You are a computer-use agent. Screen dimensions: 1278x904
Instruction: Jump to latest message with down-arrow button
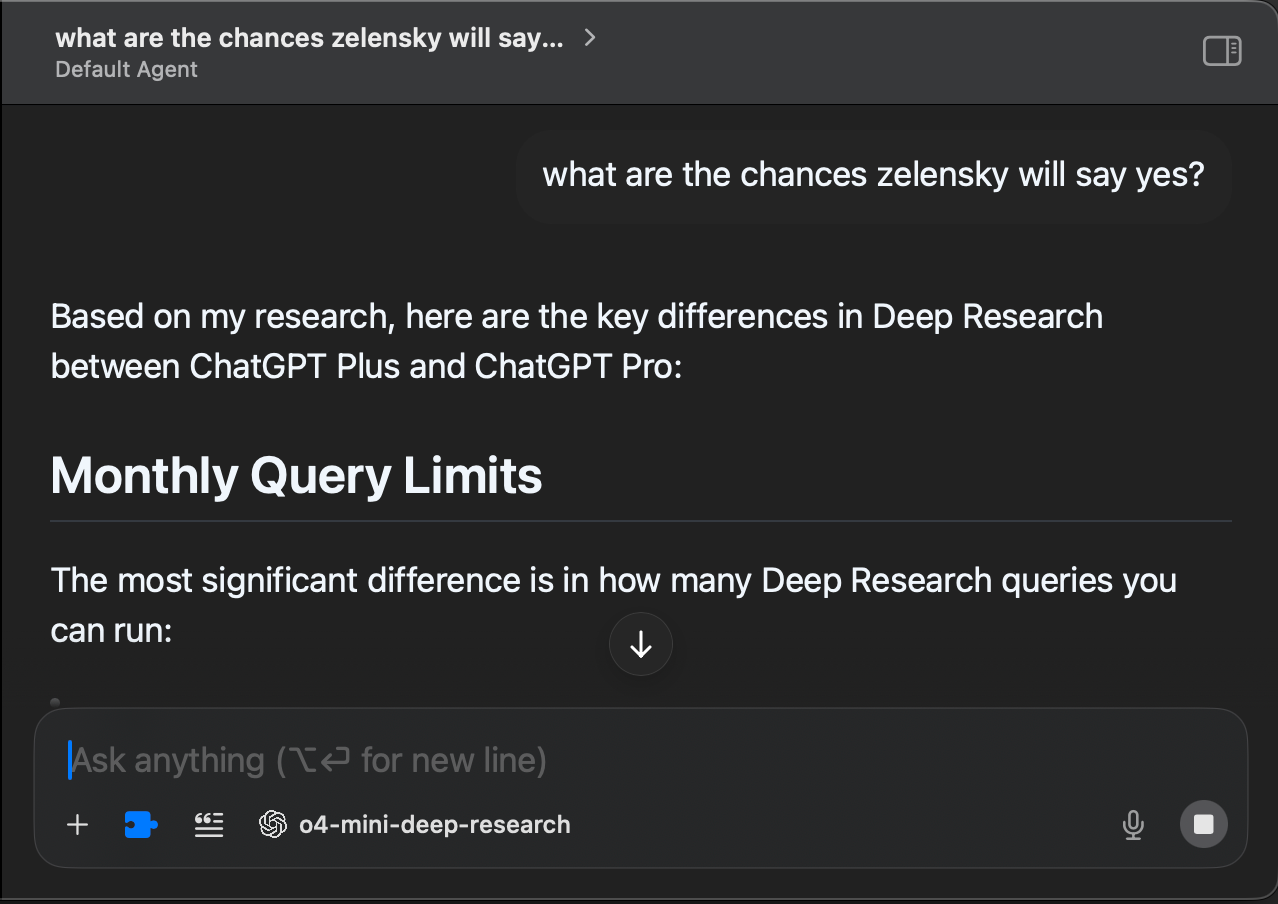pyautogui.click(x=641, y=645)
